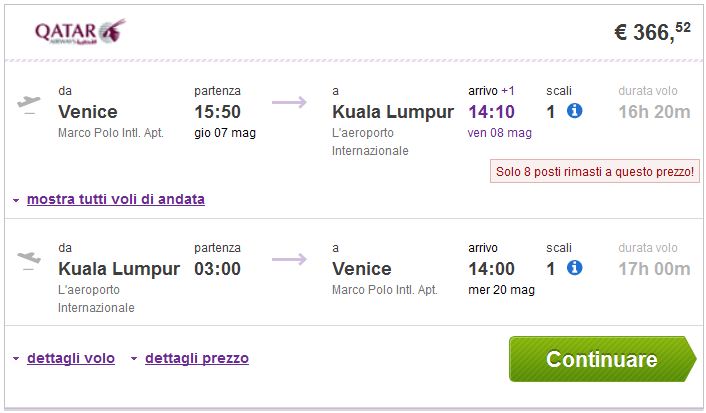Click the € 366,52 total price
Screen dimensions: 706x413
point(651,32)
